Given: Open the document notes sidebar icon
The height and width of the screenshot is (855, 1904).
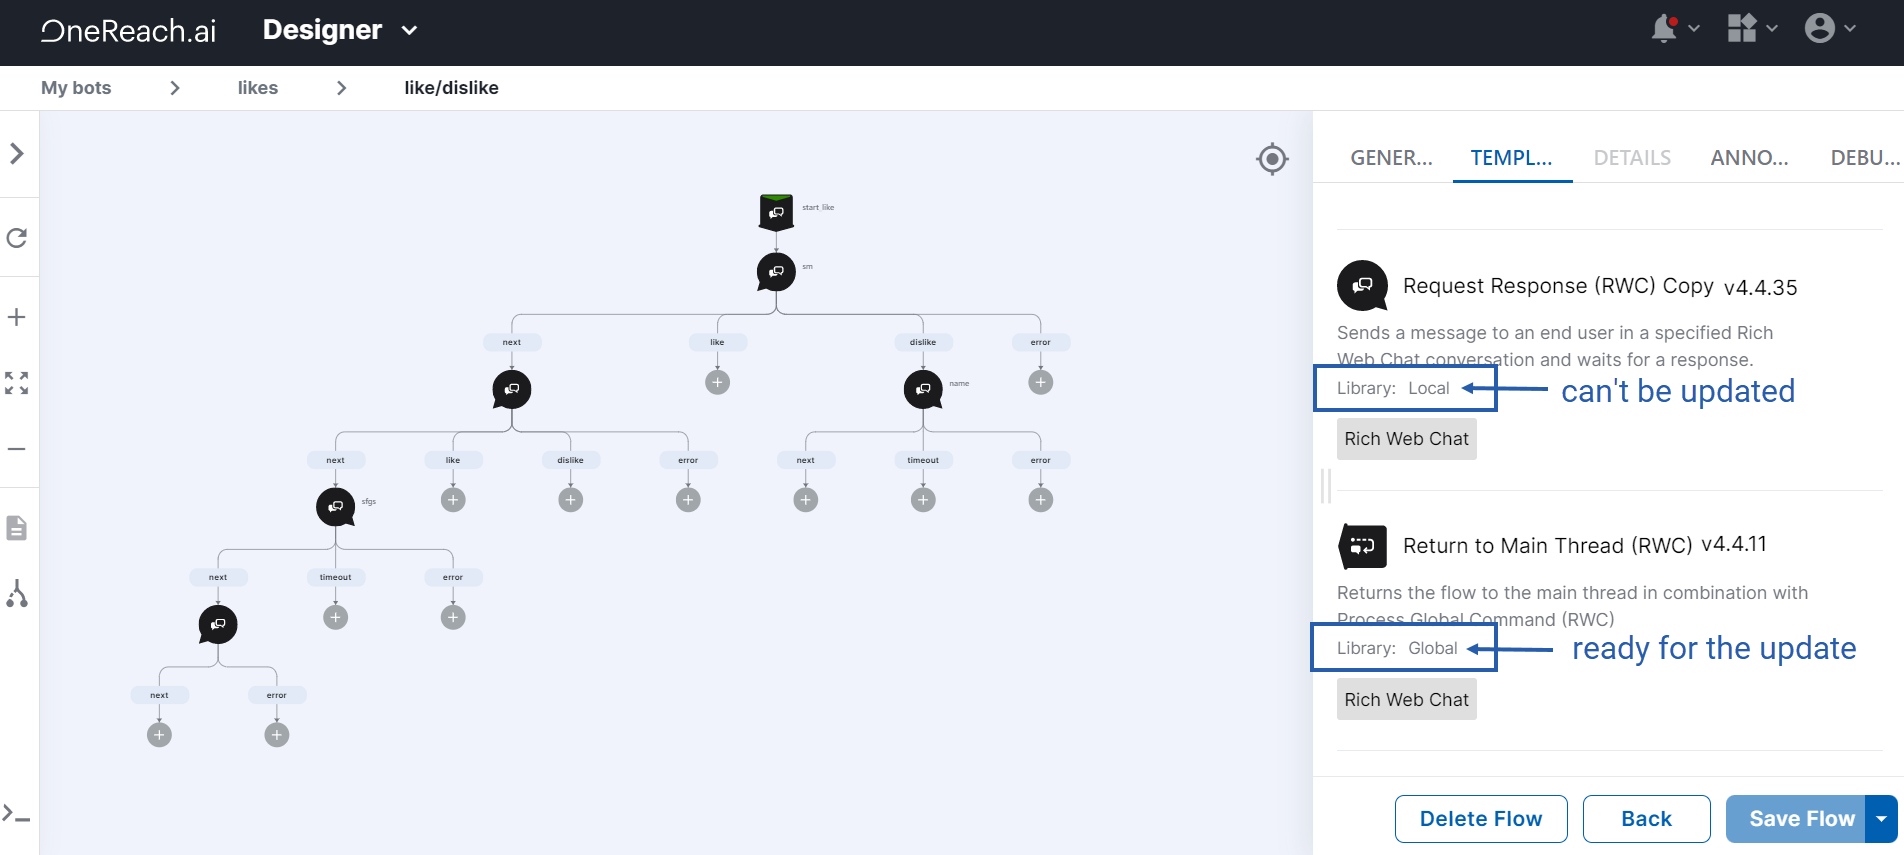Looking at the screenshot, I should [17, 528].
